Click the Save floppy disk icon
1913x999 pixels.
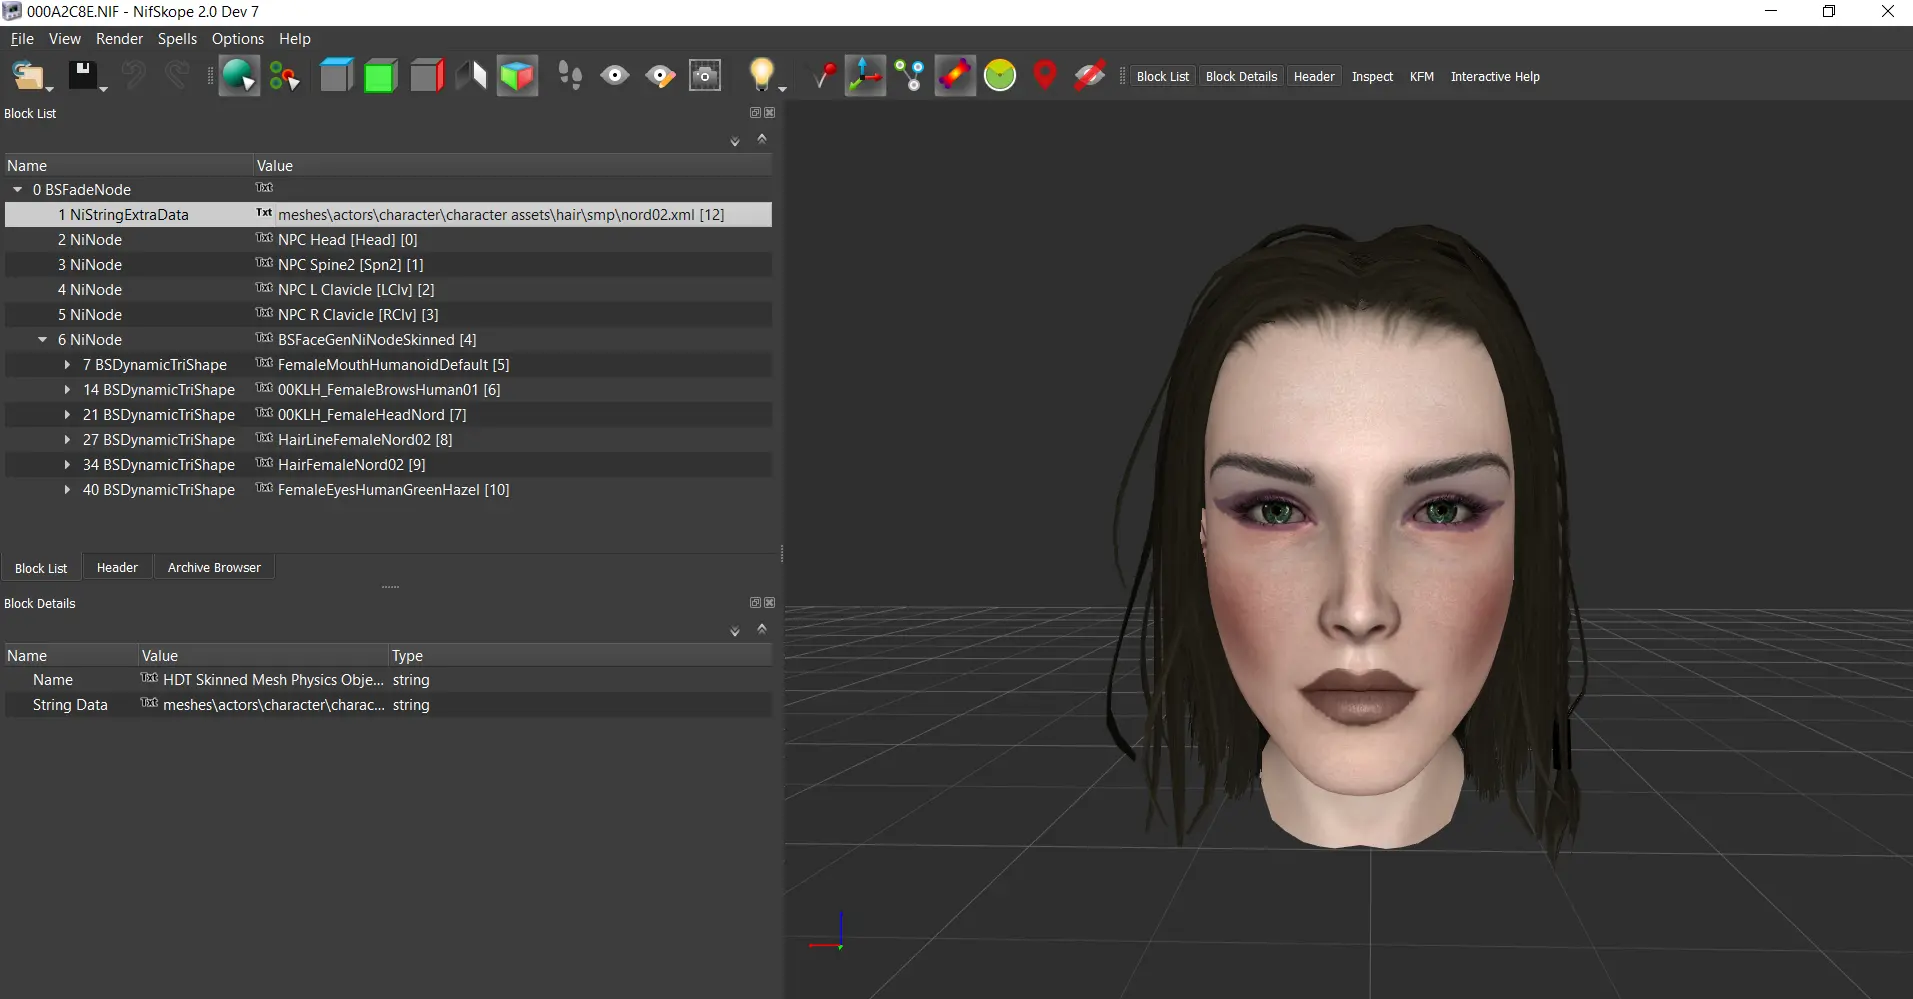point(82,75)
